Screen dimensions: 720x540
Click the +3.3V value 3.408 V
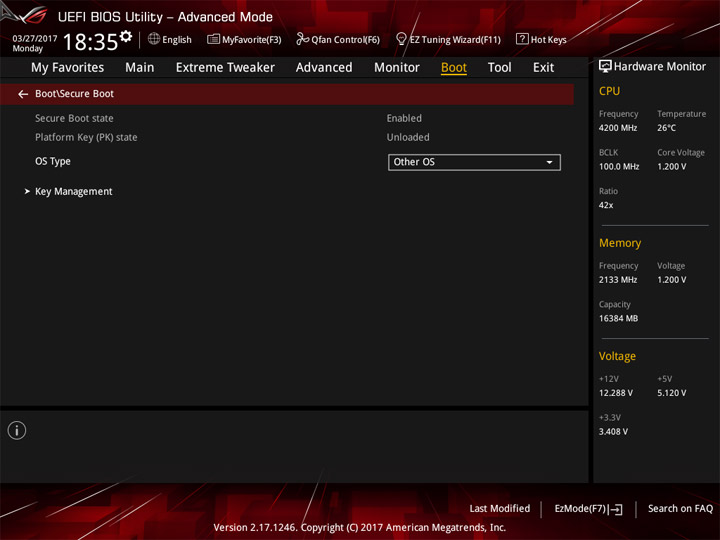coord(613,431)
